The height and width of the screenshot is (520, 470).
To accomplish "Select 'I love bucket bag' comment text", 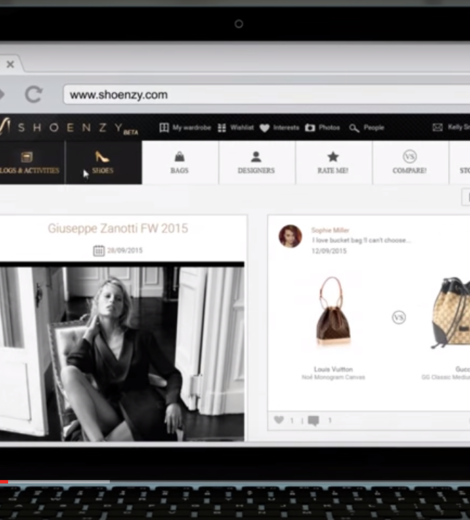I will (x=361, y=240).
